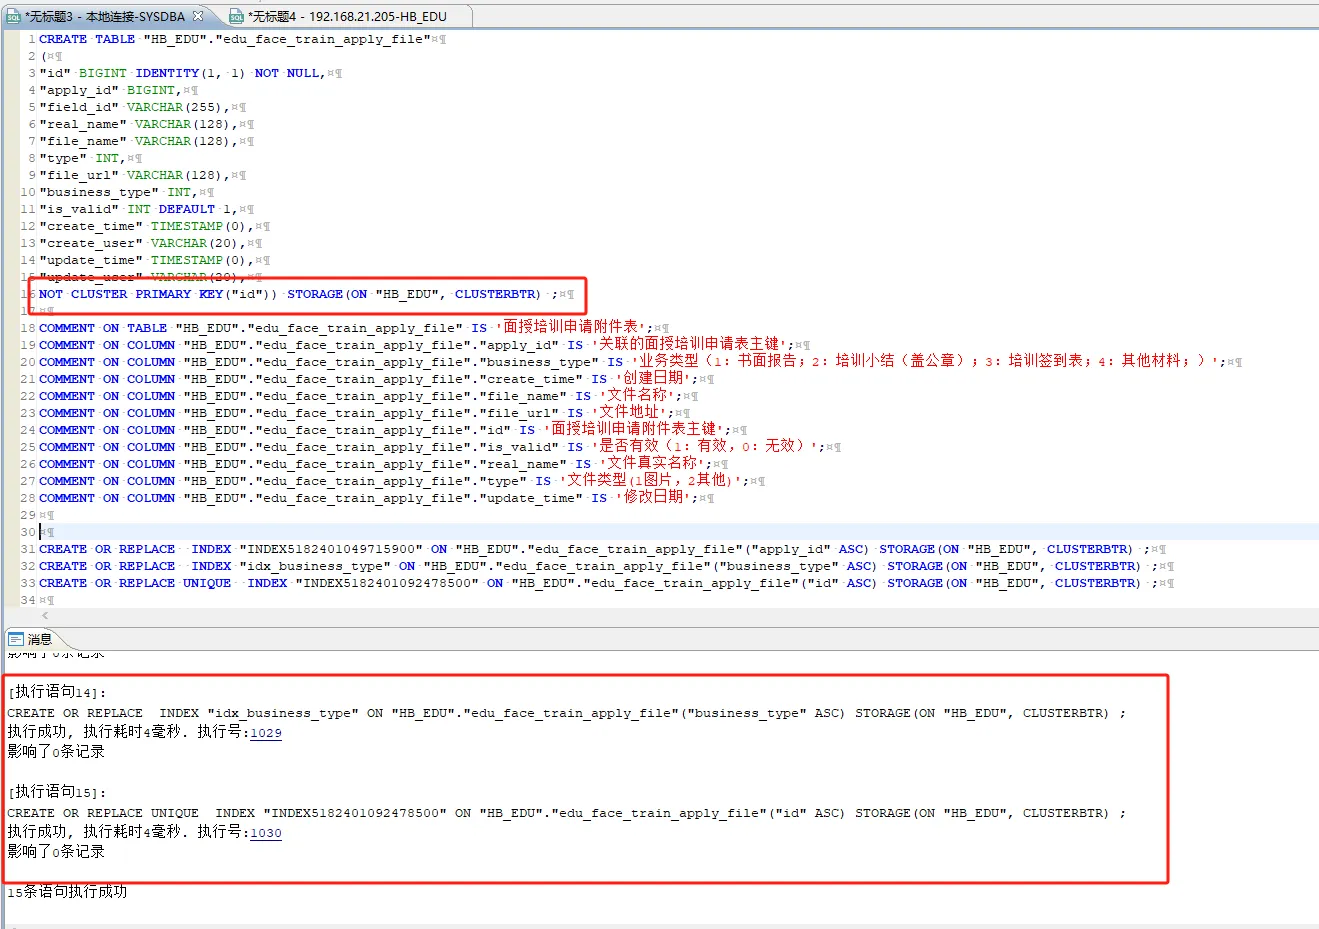The width and height of the screenshot is (1319, 929).
Task: Click comment line for "apply_id" column
Action: tap(419, 344)
